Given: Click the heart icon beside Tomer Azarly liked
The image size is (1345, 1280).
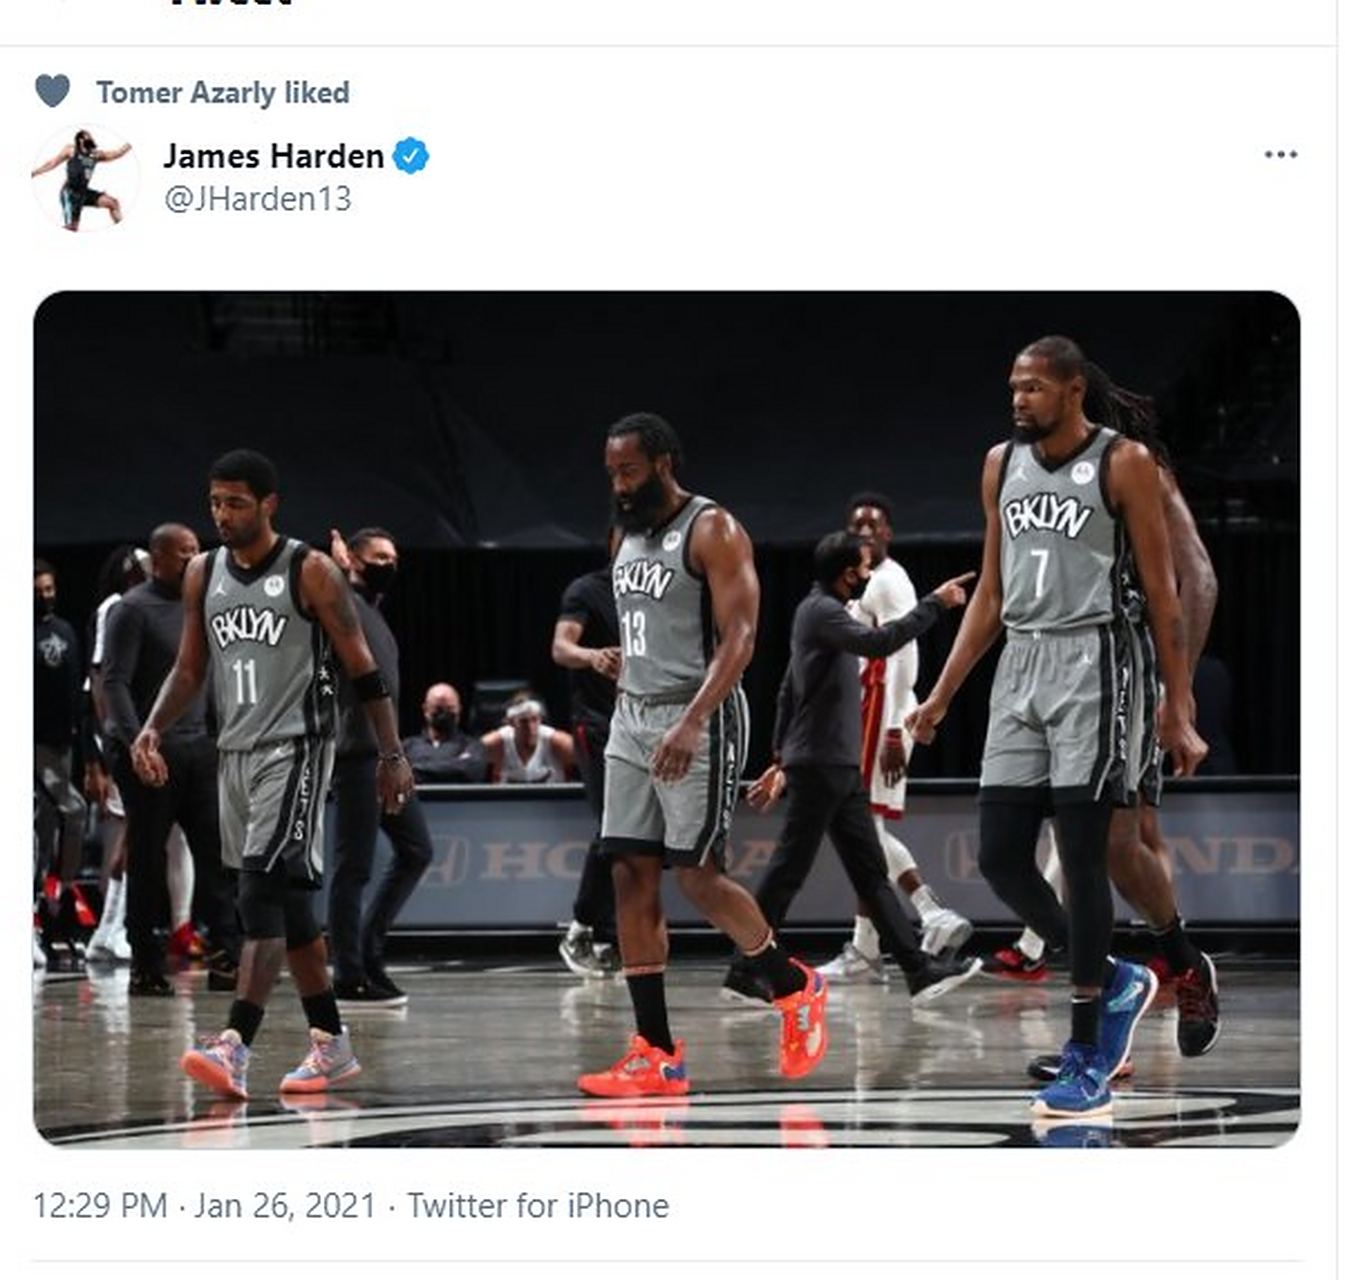Looking at the screenshot, I should (x=53, y=91).
